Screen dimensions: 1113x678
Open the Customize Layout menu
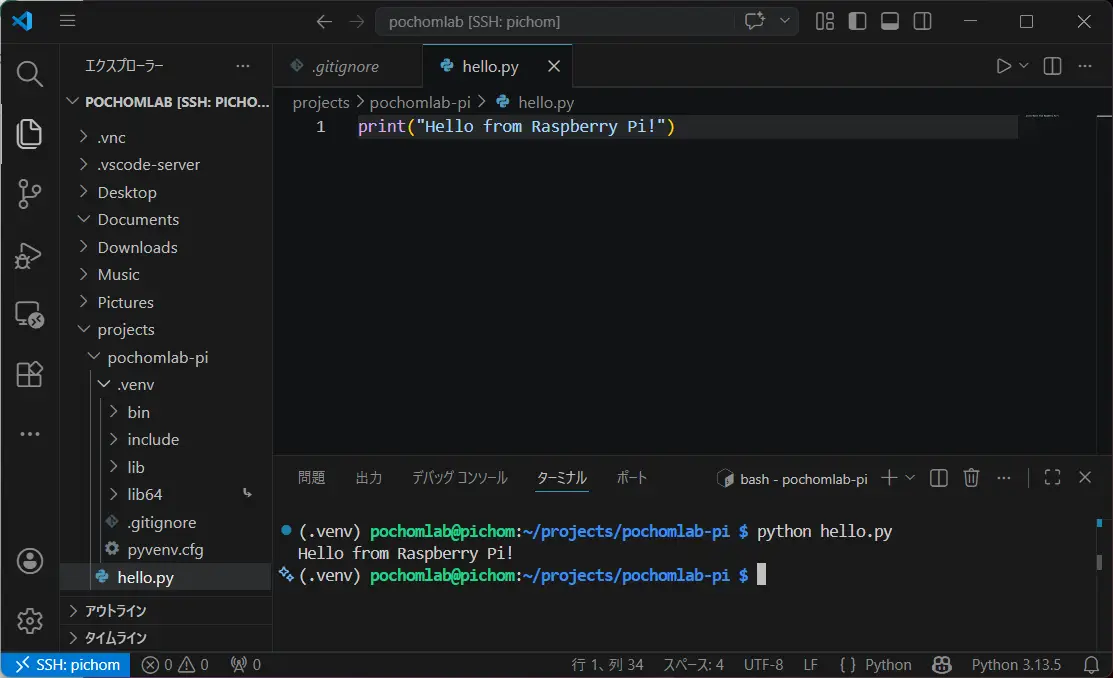tap(825, 21)
